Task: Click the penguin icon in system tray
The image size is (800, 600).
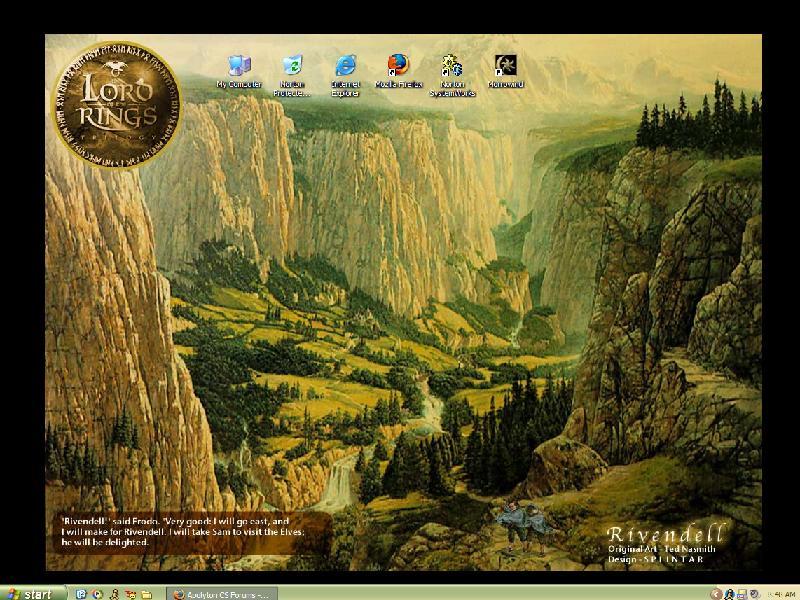Action: (729, 593)
